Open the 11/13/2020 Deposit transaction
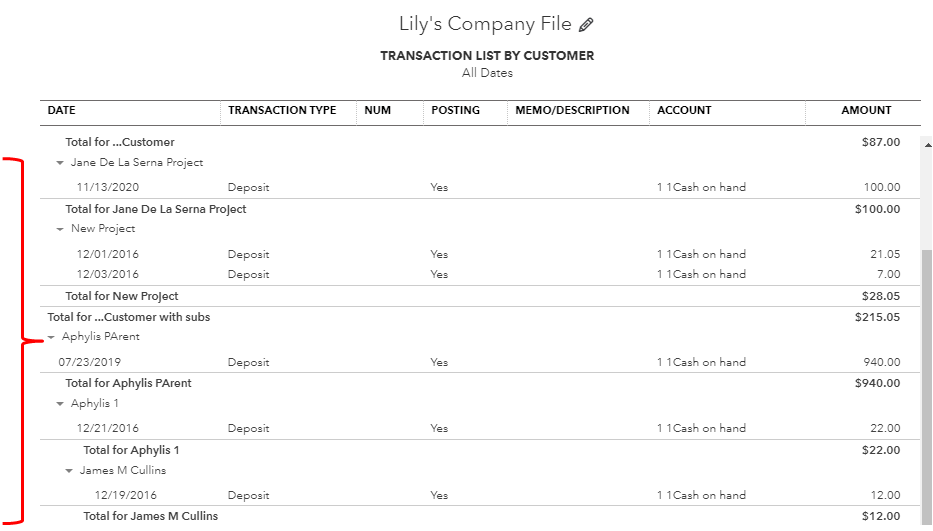Viewport: 933px width, 531px height. tap(480, 187)
